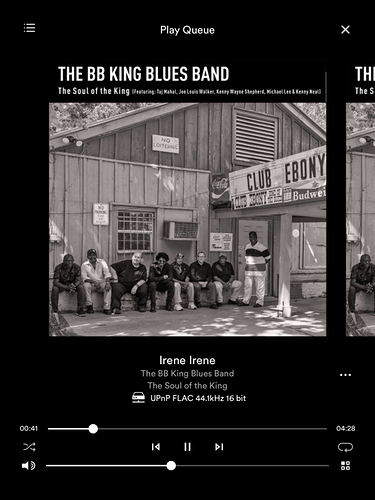Click the Irene Irene song title

(x=187, y=360)
